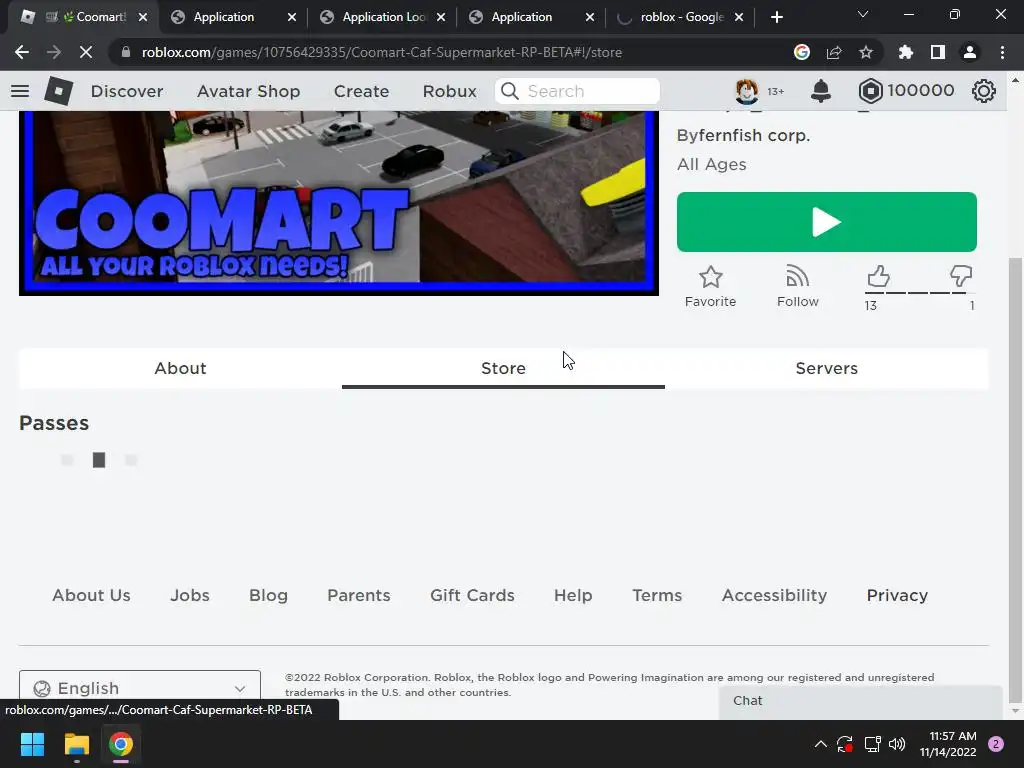This screenshot has height=768, width=1024.
Task: Start the game with green play button
Action: tap(827, 222)
